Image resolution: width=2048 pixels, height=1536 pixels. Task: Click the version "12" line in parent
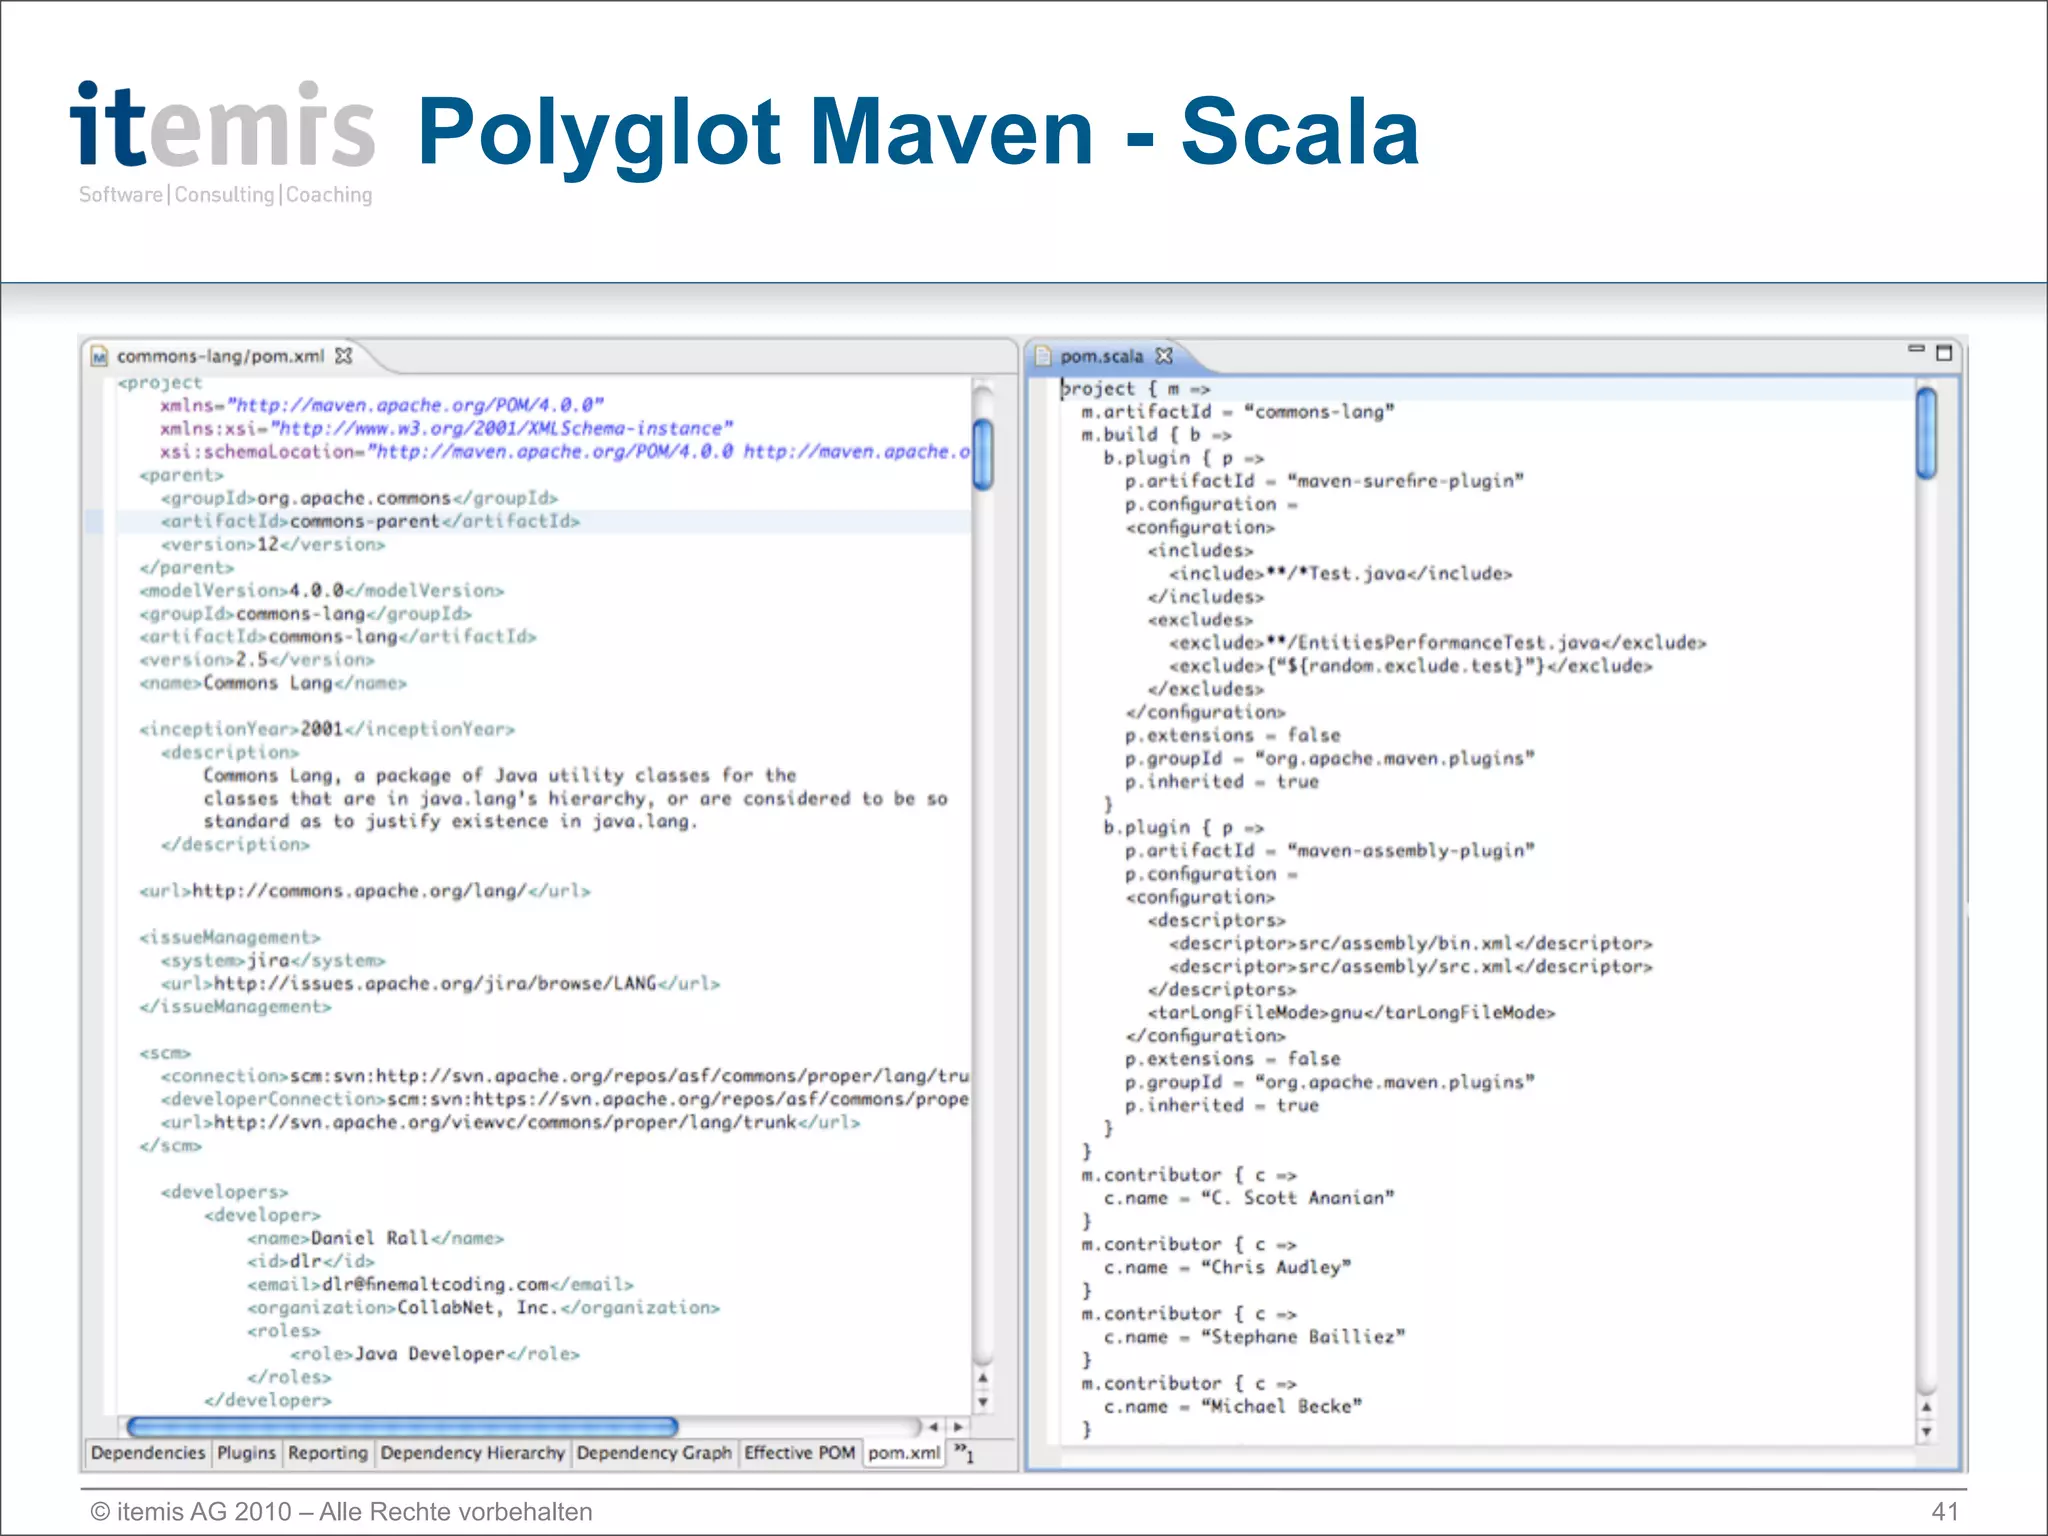click(x=273, y=544)
